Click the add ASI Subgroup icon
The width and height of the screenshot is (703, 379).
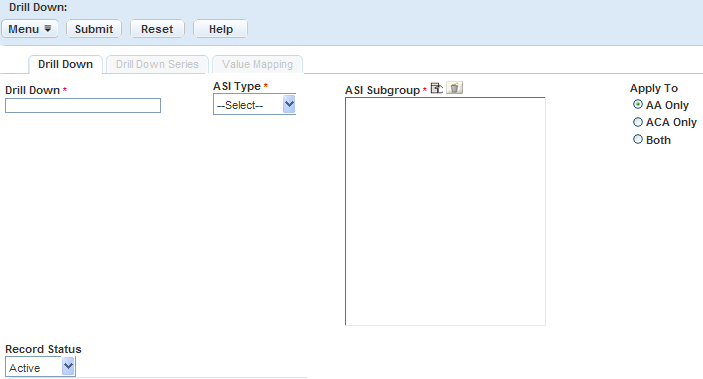(436, 88)
